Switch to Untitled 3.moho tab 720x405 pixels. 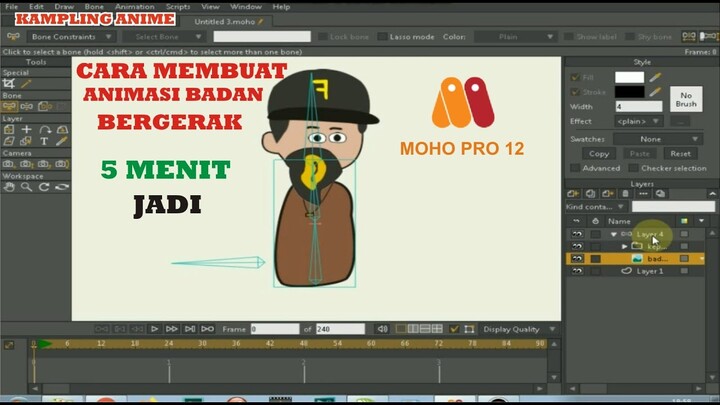point(228,22)
